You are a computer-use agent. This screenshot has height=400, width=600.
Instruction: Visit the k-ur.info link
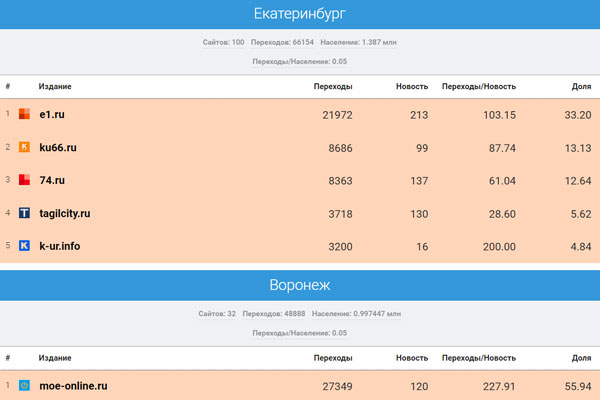[60, 246]
